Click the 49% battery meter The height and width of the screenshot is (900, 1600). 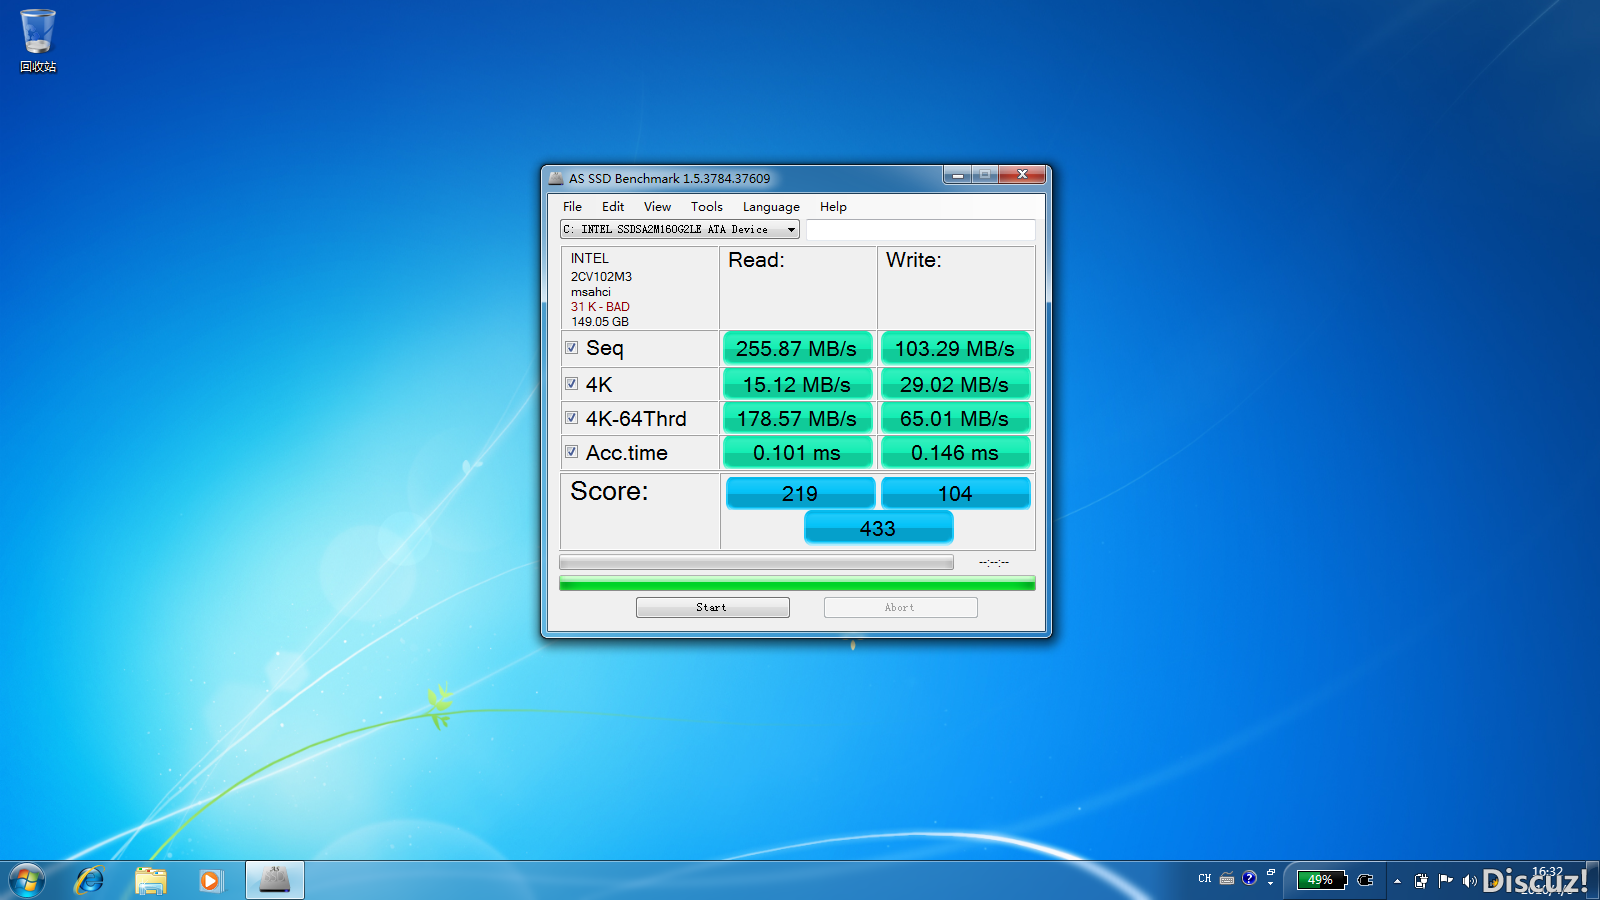click(x=1321, y=880)
